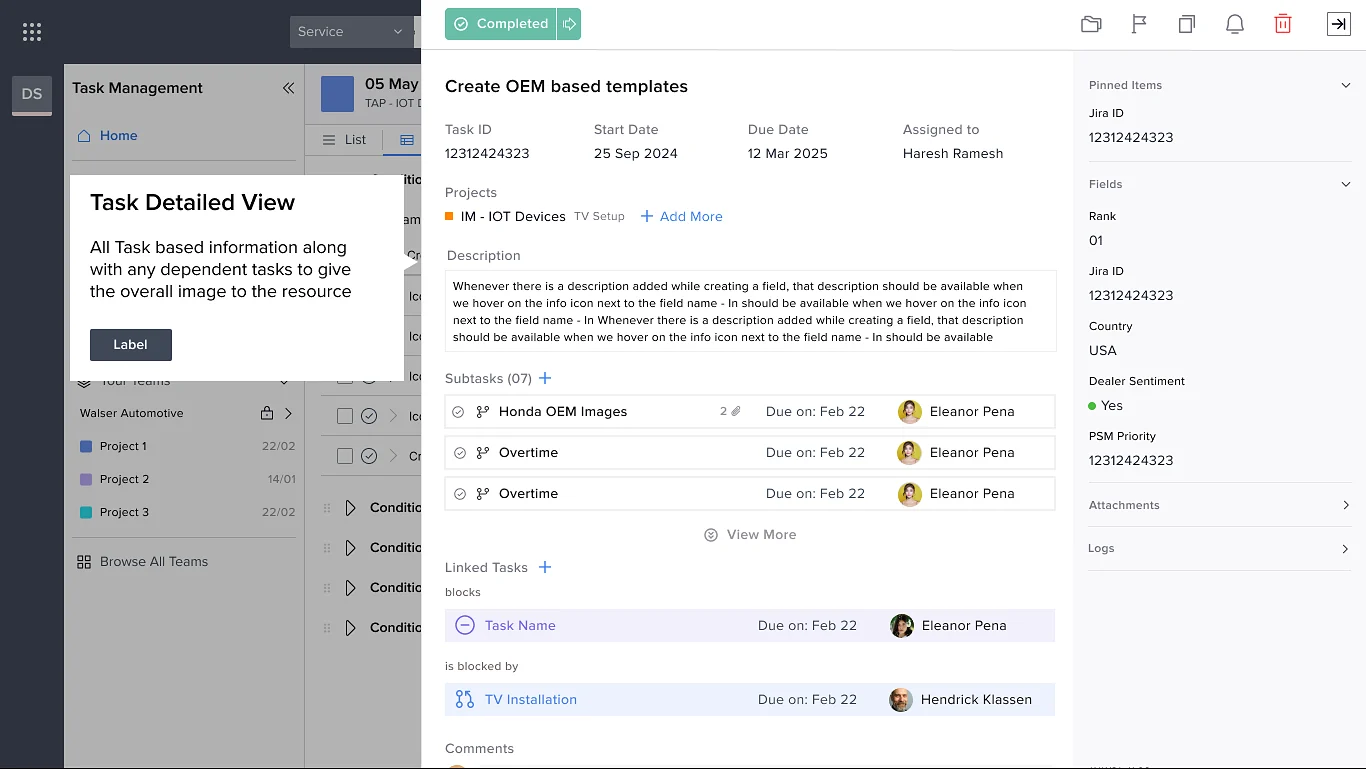The height and width of the screenshot is (769, 1366).
Task: Duplicate the task with the copy icon
Action: (x=1187, y=24)
